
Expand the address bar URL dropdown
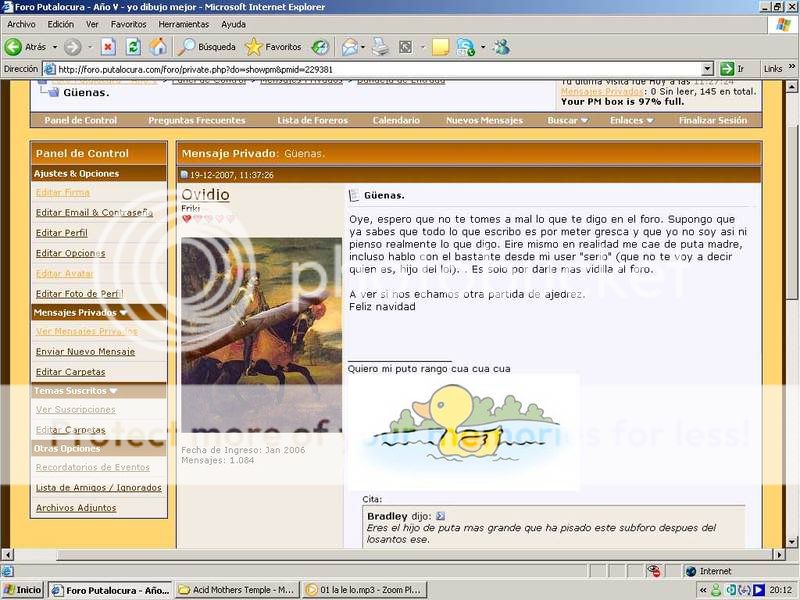[707, 69]
